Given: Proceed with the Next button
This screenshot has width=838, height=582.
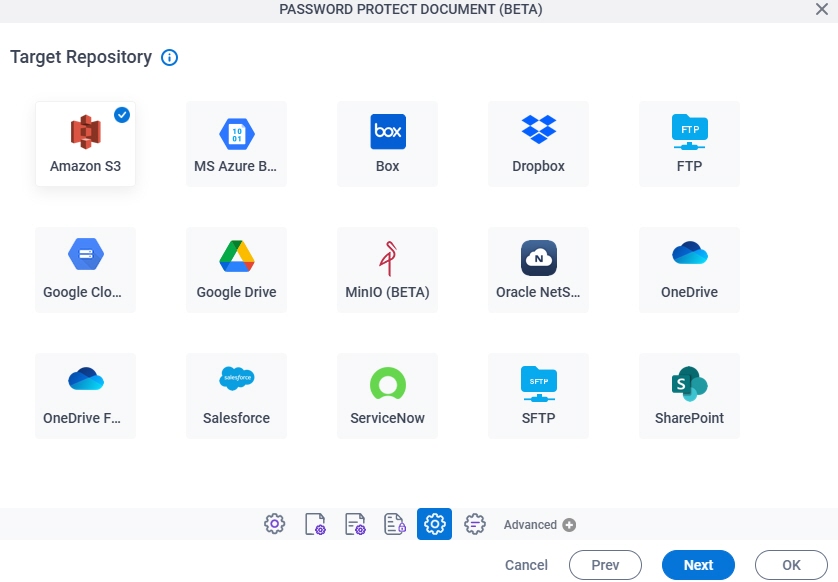Looking at the screenshot, I should click(x=699, y=565).
